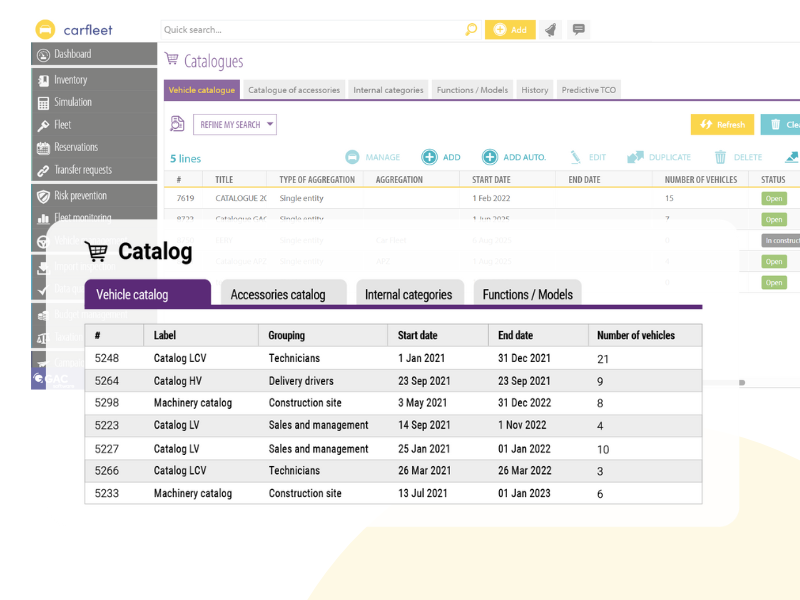
Task: Open Inventory in the sidebar
Action: coord(70,80)
